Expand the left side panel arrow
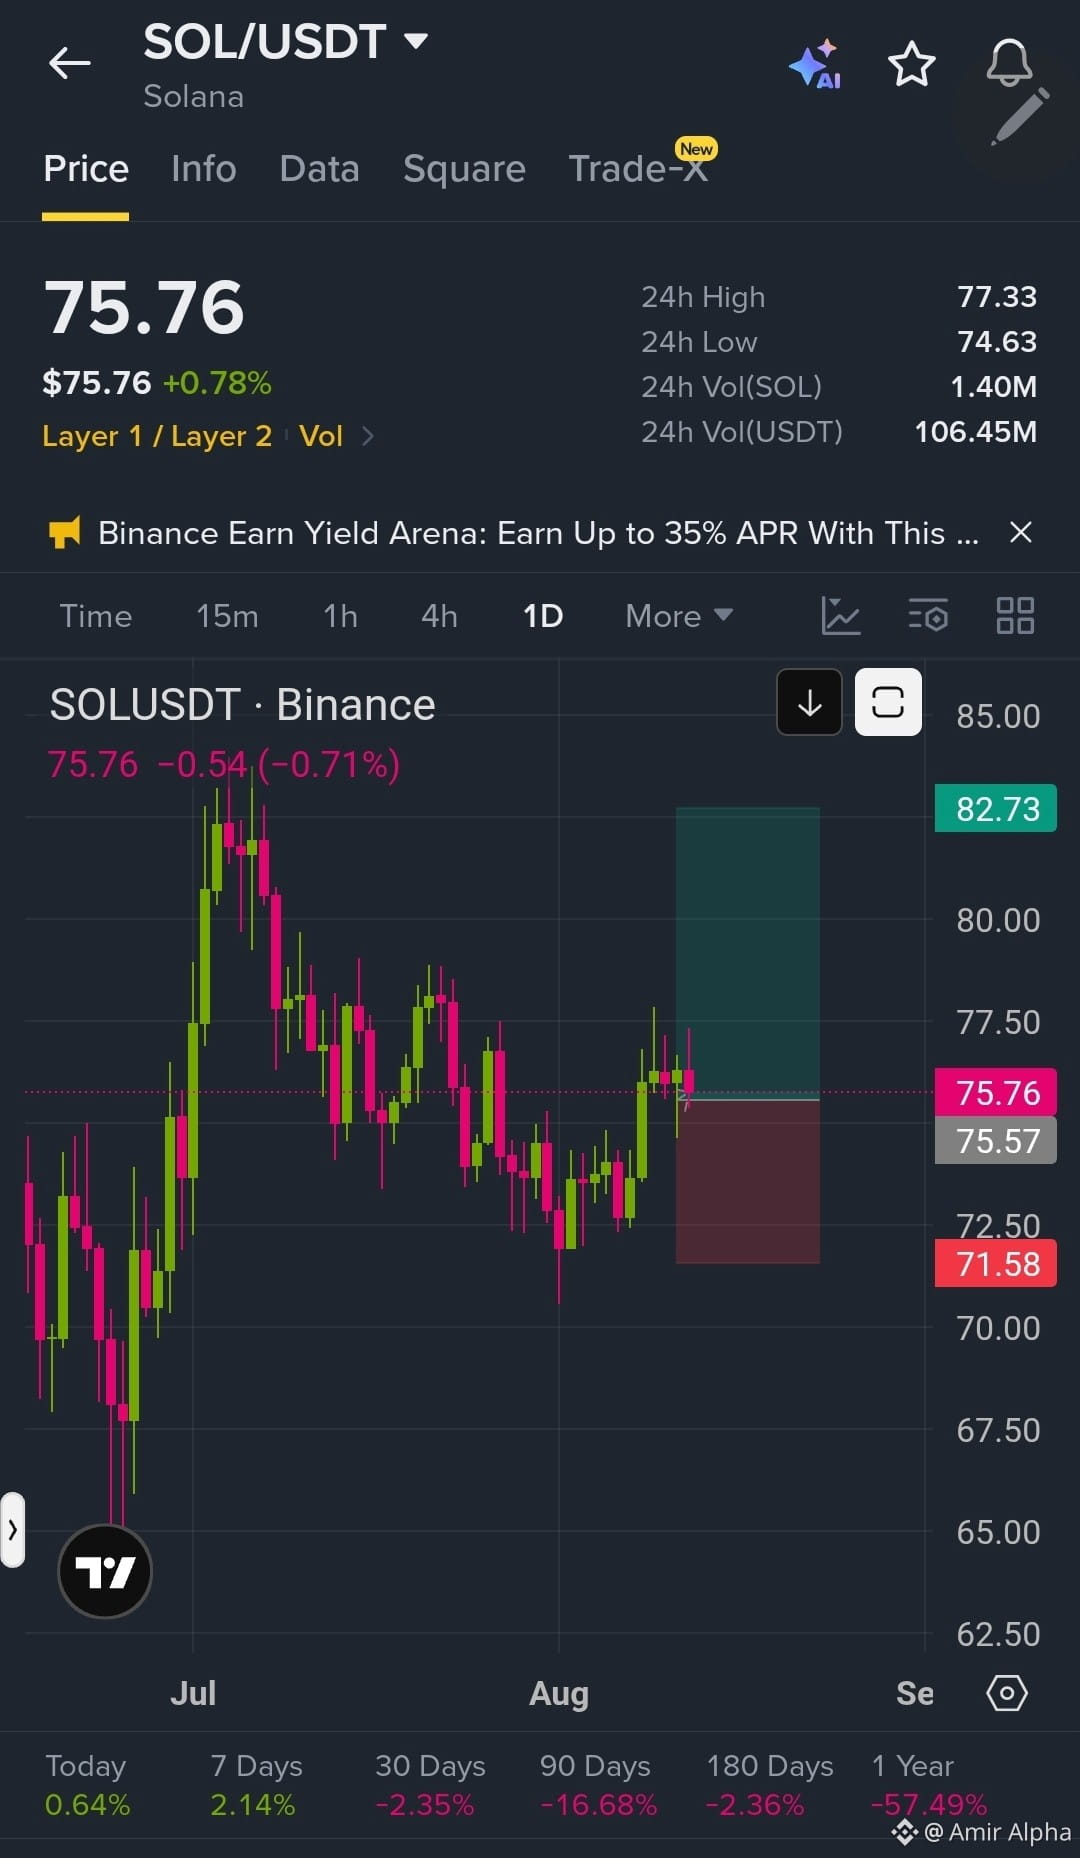Screen dimensions: 1080x1858 tap(12, 1529)
